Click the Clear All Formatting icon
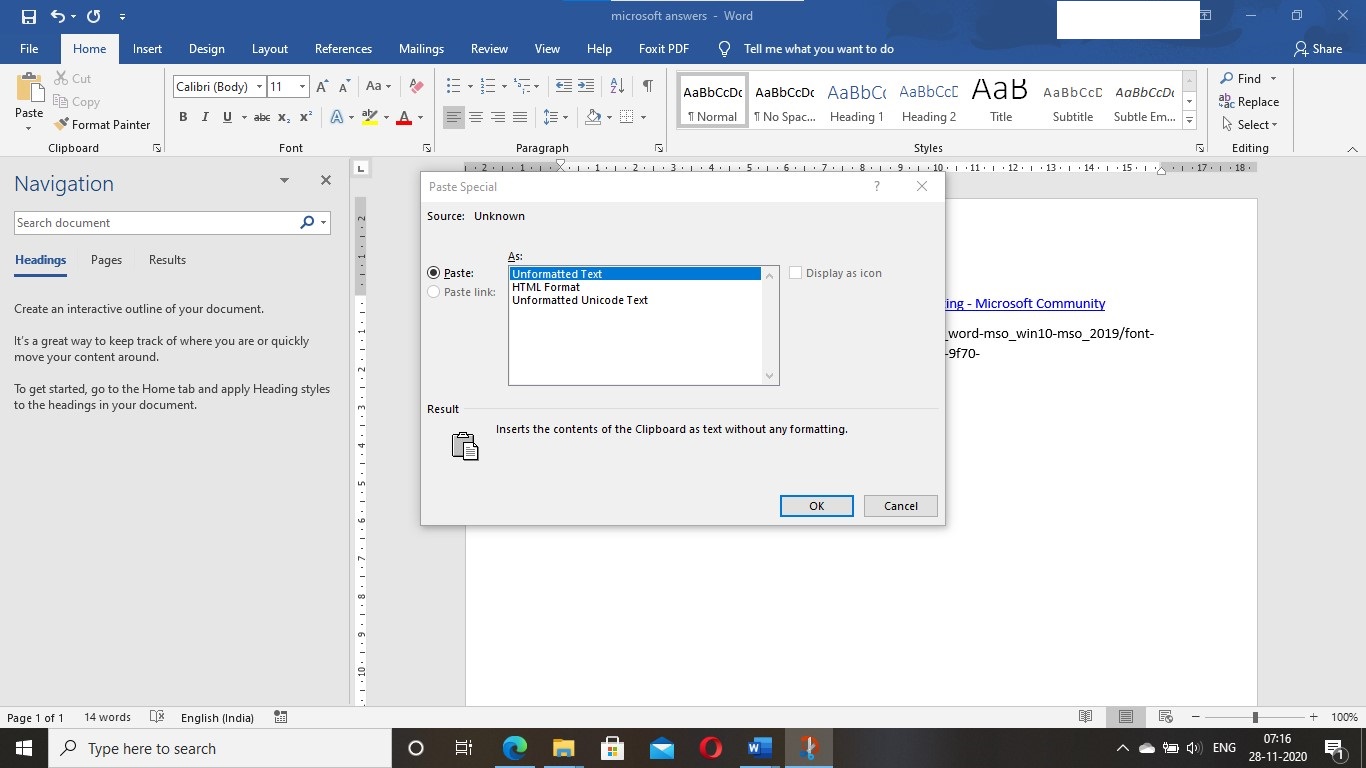This screenshot has width=1366, height=768. pyautogui.click(x=417, y=86)
